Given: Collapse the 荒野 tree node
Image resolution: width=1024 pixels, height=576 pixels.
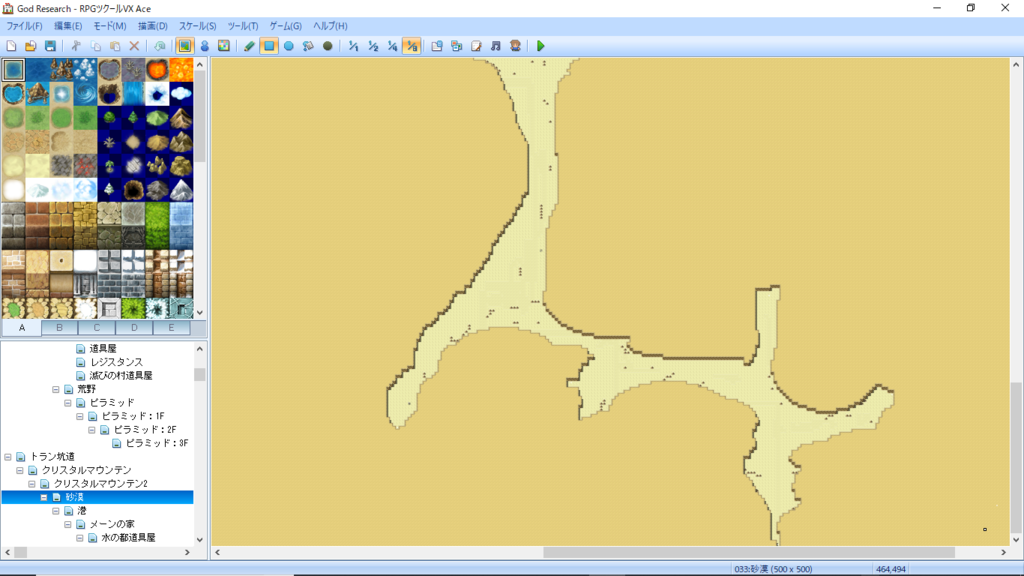Looking at the screenshot, I should coord(56,389).
